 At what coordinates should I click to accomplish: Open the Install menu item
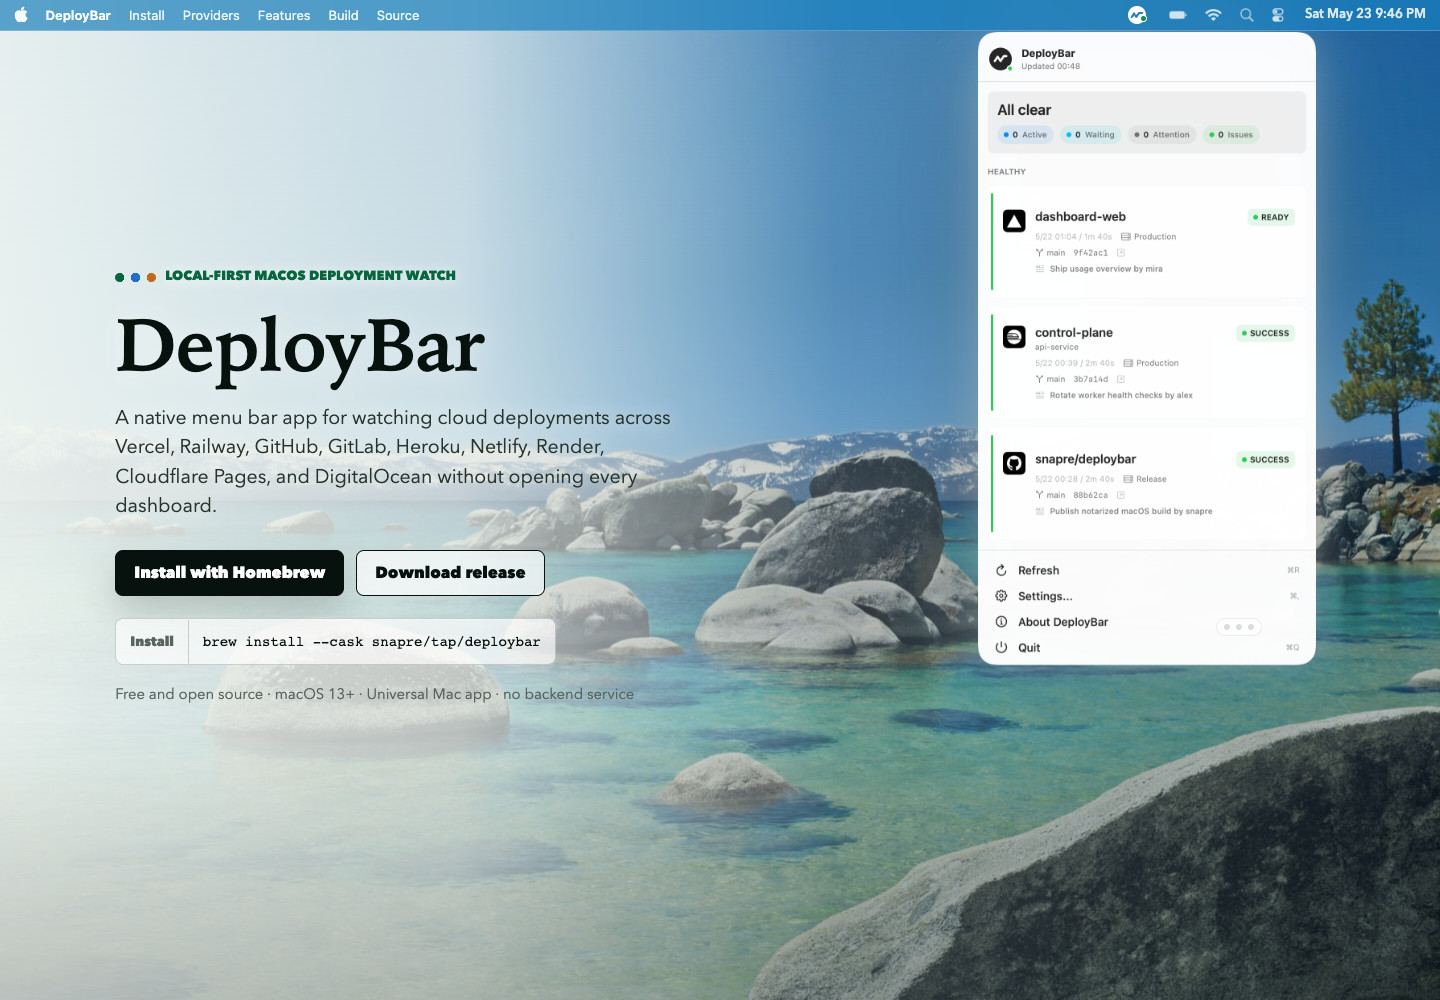coord(147,15)
